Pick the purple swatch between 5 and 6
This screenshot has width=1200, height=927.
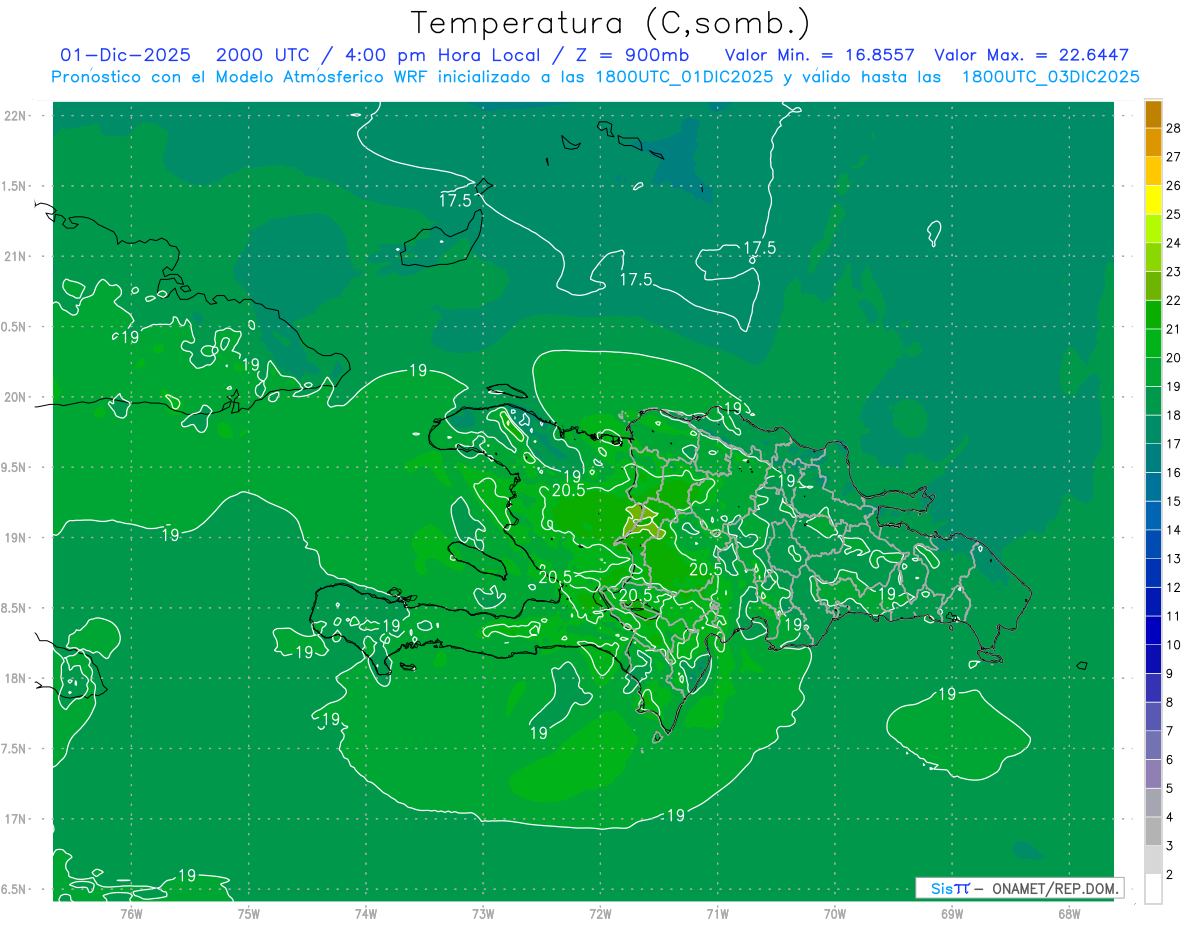(x=1153, y=774)
